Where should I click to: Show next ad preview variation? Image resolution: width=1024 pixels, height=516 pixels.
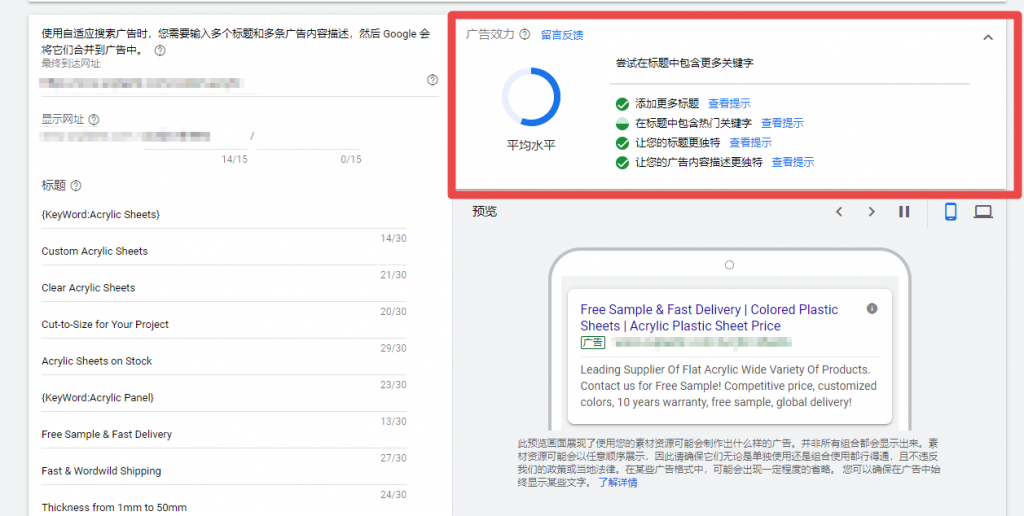point(871,212)
